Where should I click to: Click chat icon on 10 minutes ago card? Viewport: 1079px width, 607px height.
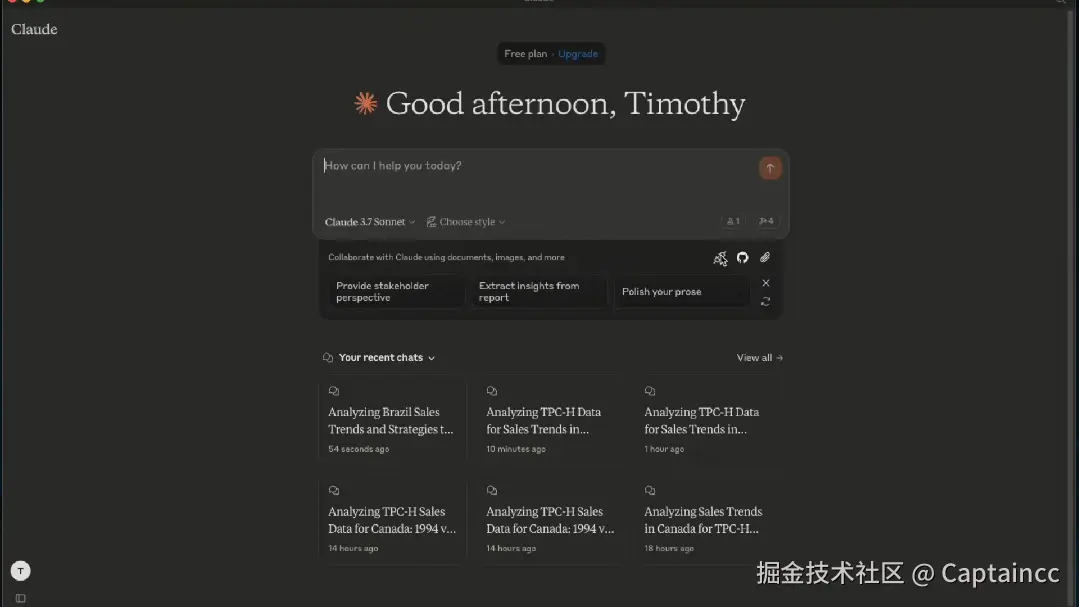(x=491, y=391)
